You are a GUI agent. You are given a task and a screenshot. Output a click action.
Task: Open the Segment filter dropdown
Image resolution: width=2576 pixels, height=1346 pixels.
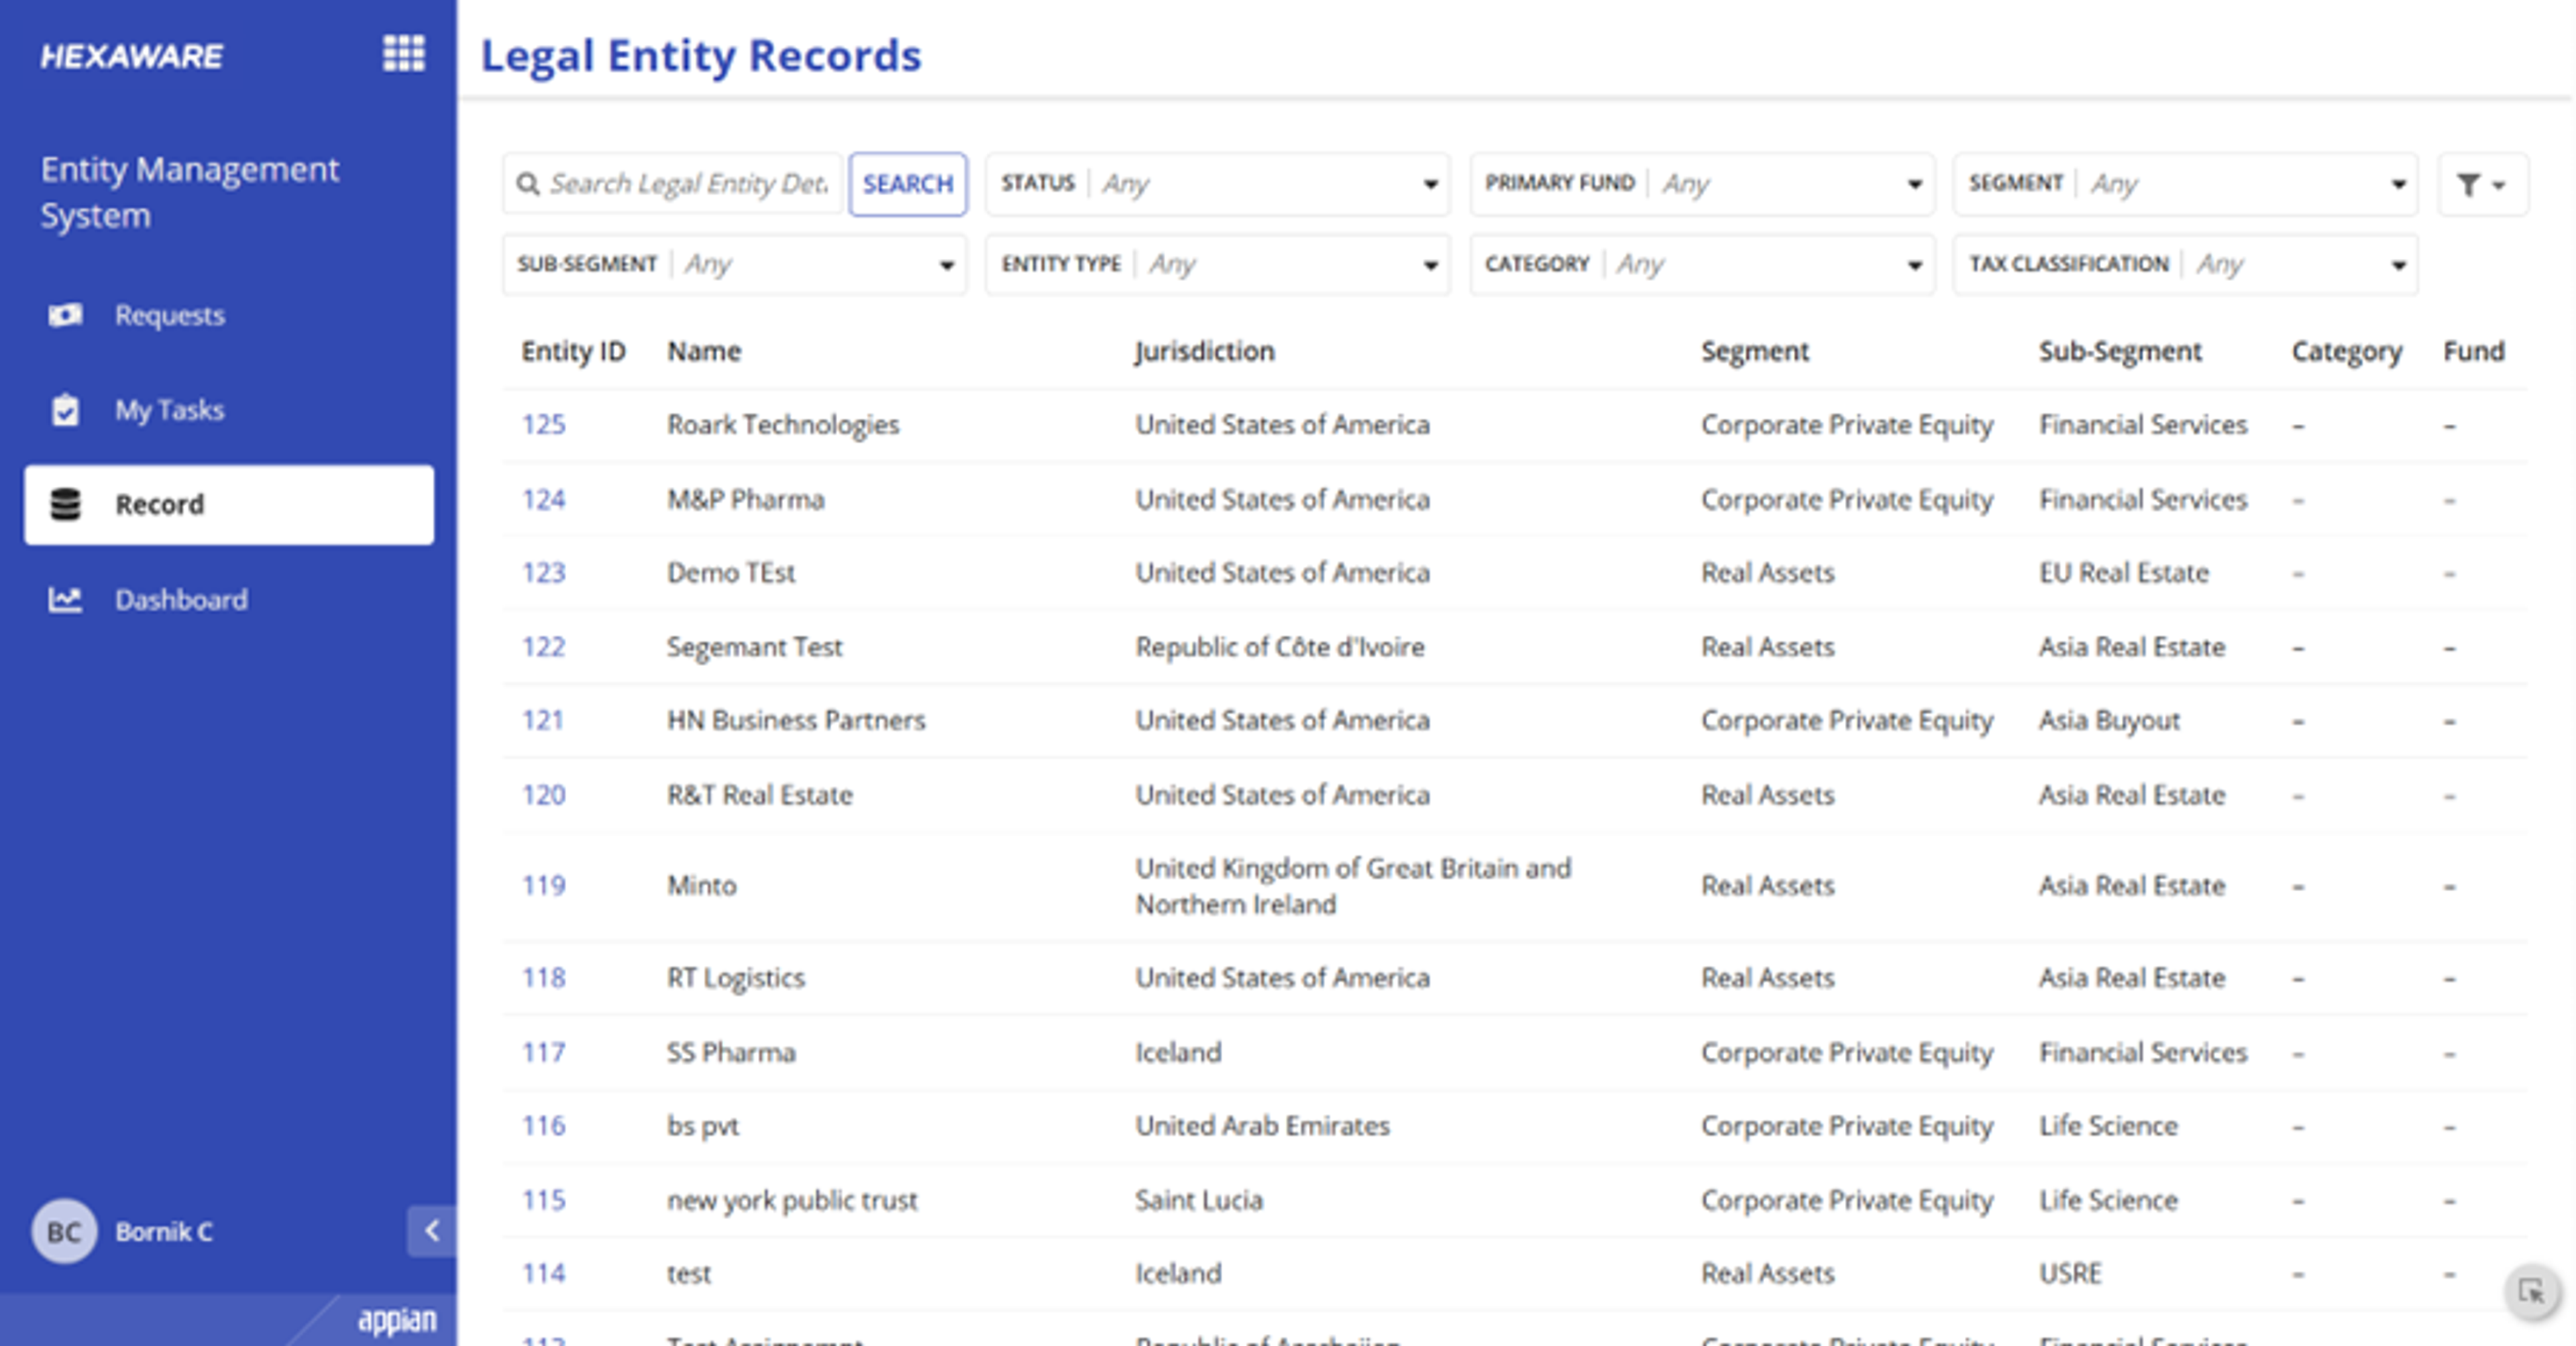point(2185,184)
